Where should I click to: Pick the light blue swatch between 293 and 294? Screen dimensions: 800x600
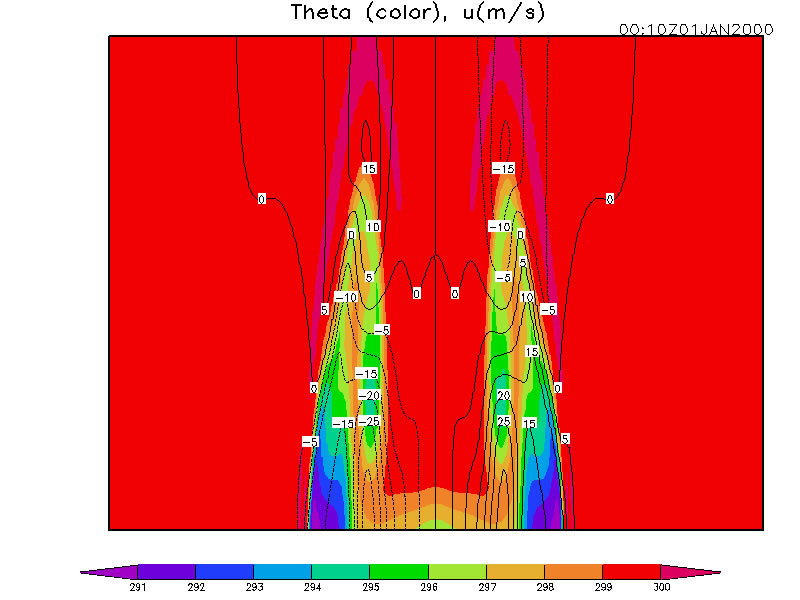[283, 571]
